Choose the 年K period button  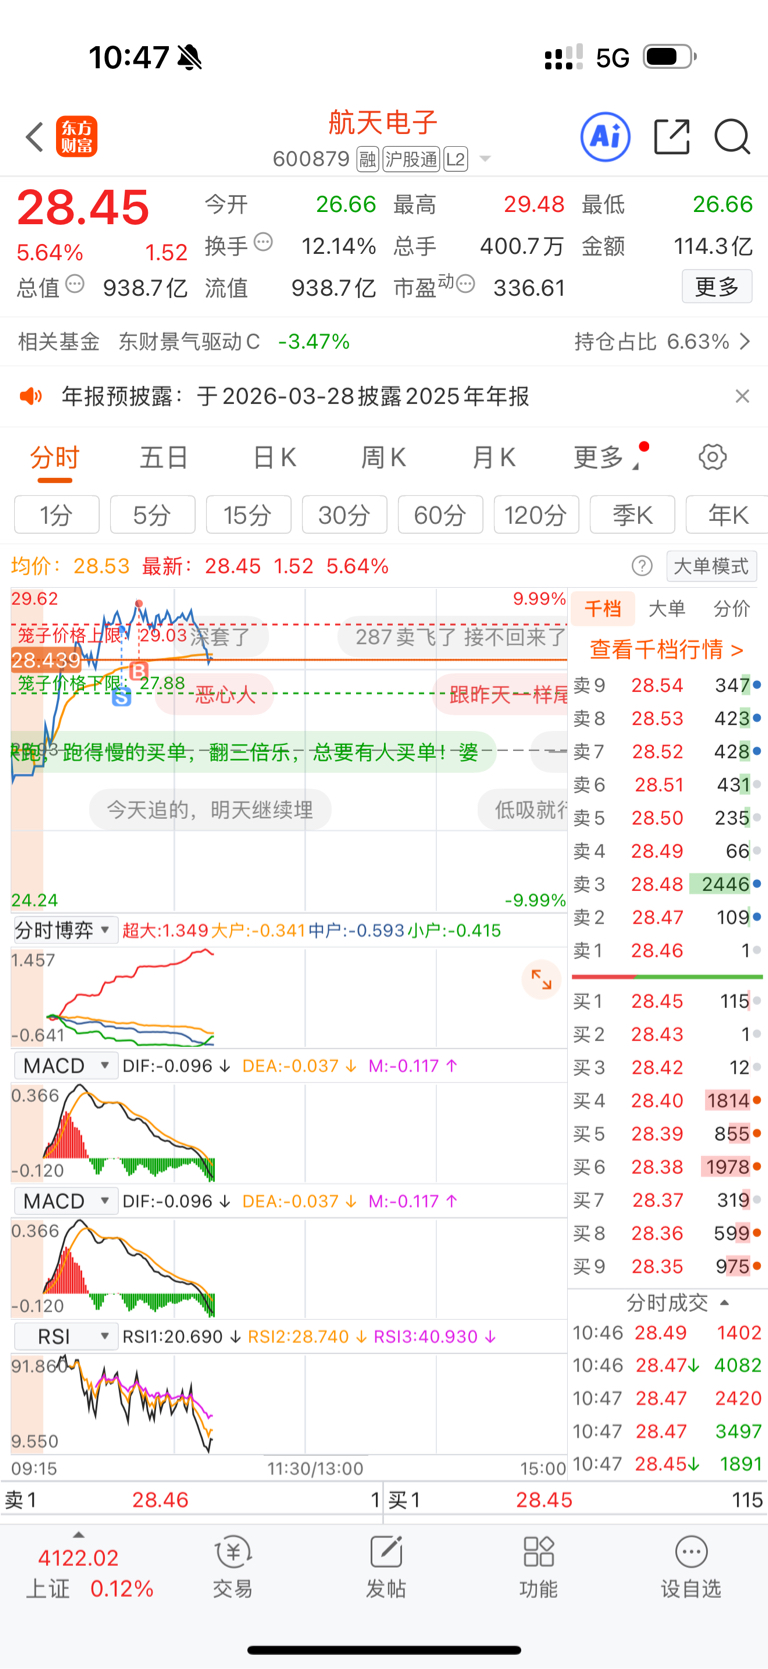click(728, 515)
